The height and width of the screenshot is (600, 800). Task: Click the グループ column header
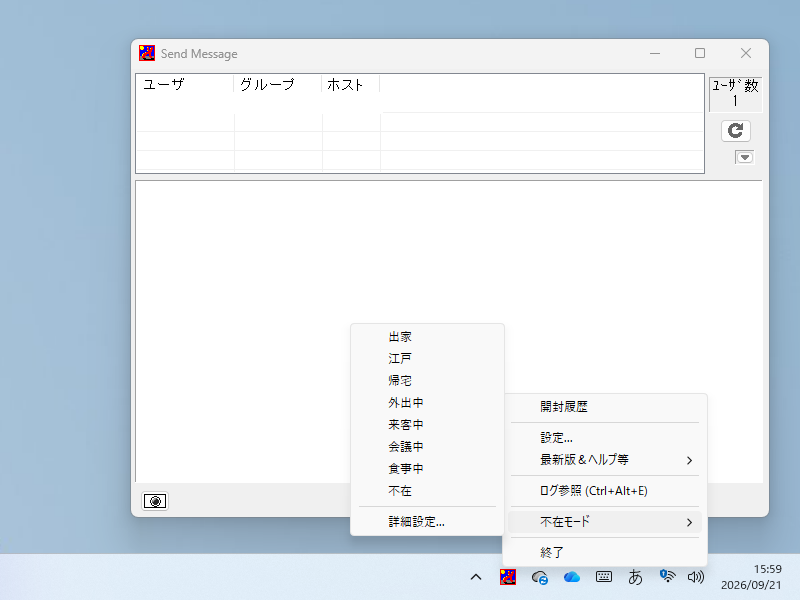278,84
